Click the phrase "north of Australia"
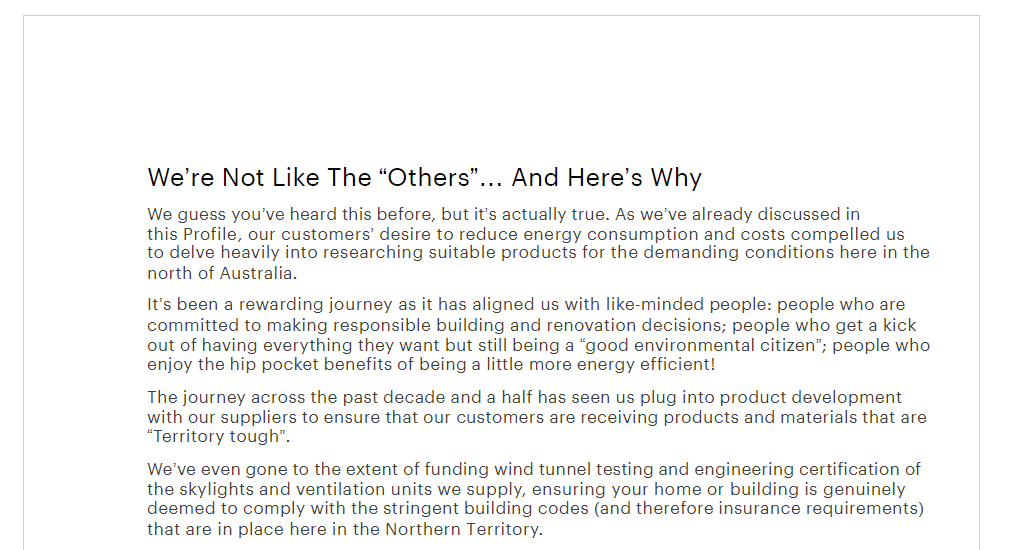Viewport: 1026px width, 550px height. (x=221, y=273)
